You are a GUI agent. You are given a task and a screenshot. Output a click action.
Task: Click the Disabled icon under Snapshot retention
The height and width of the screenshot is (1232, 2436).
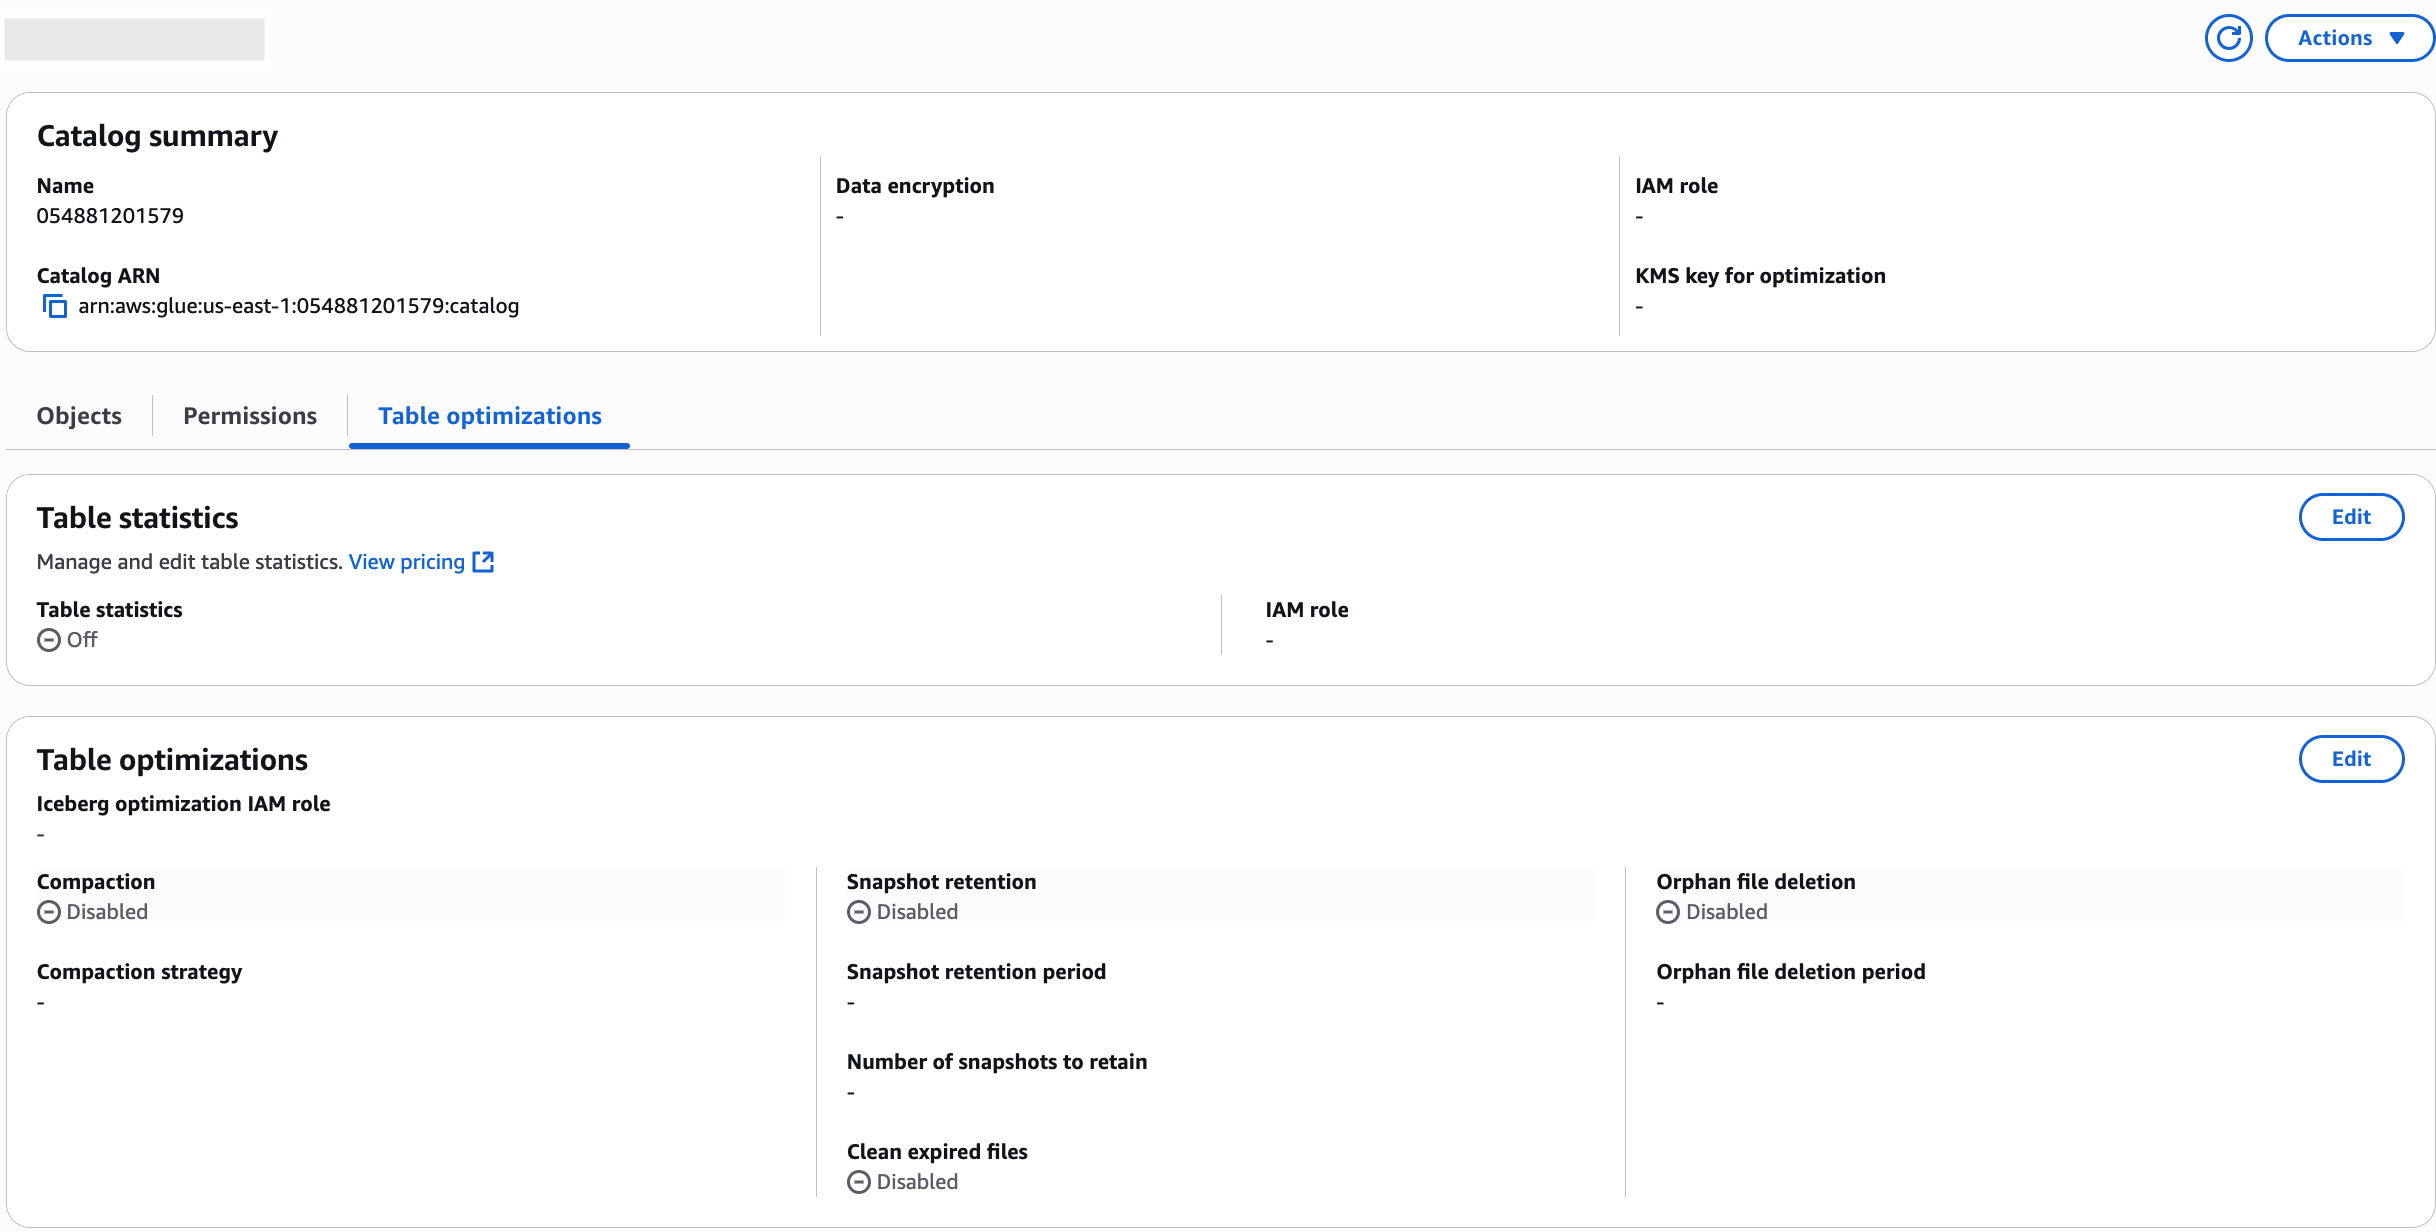pyautogui.click(x=857, y=911)
